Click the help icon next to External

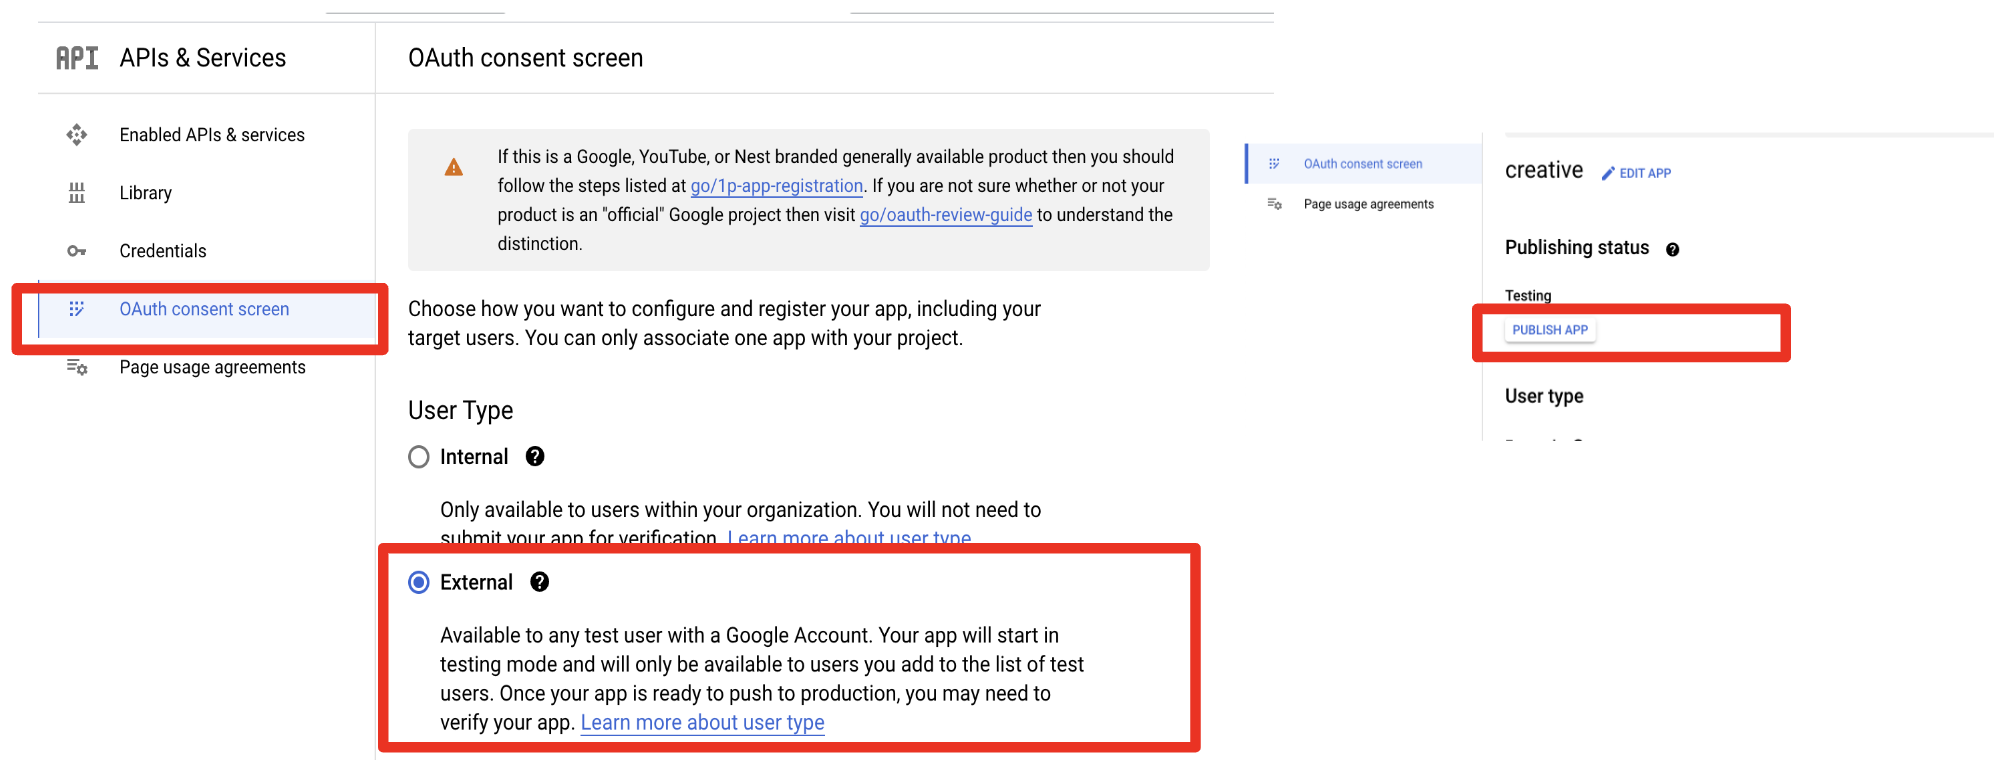point(539,582)
